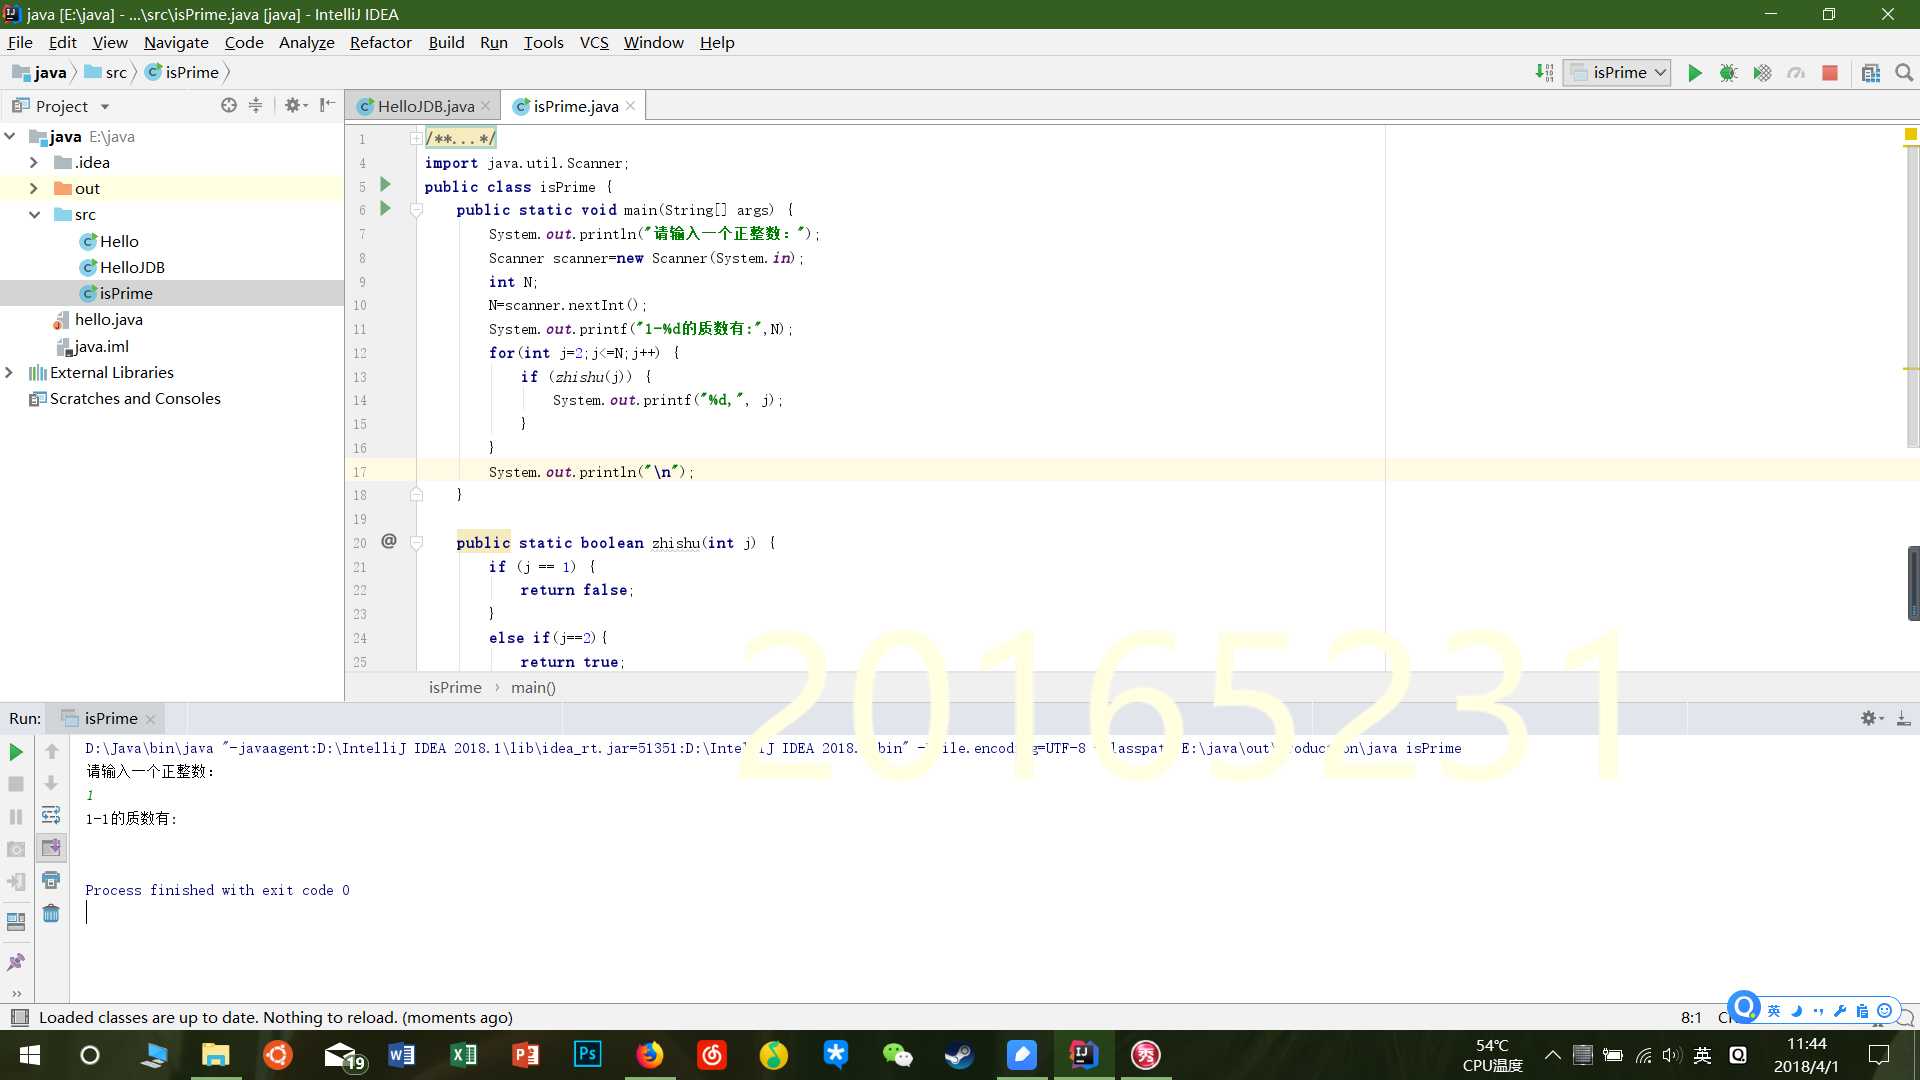Collapse the java root project node
This screenshot has width=1920, height=1080.
[x=9, y=136]
